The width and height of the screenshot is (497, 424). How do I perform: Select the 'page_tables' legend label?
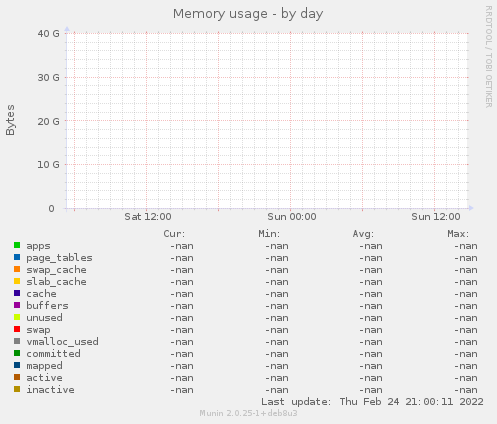pyautogui.click(x=59, y=258)
